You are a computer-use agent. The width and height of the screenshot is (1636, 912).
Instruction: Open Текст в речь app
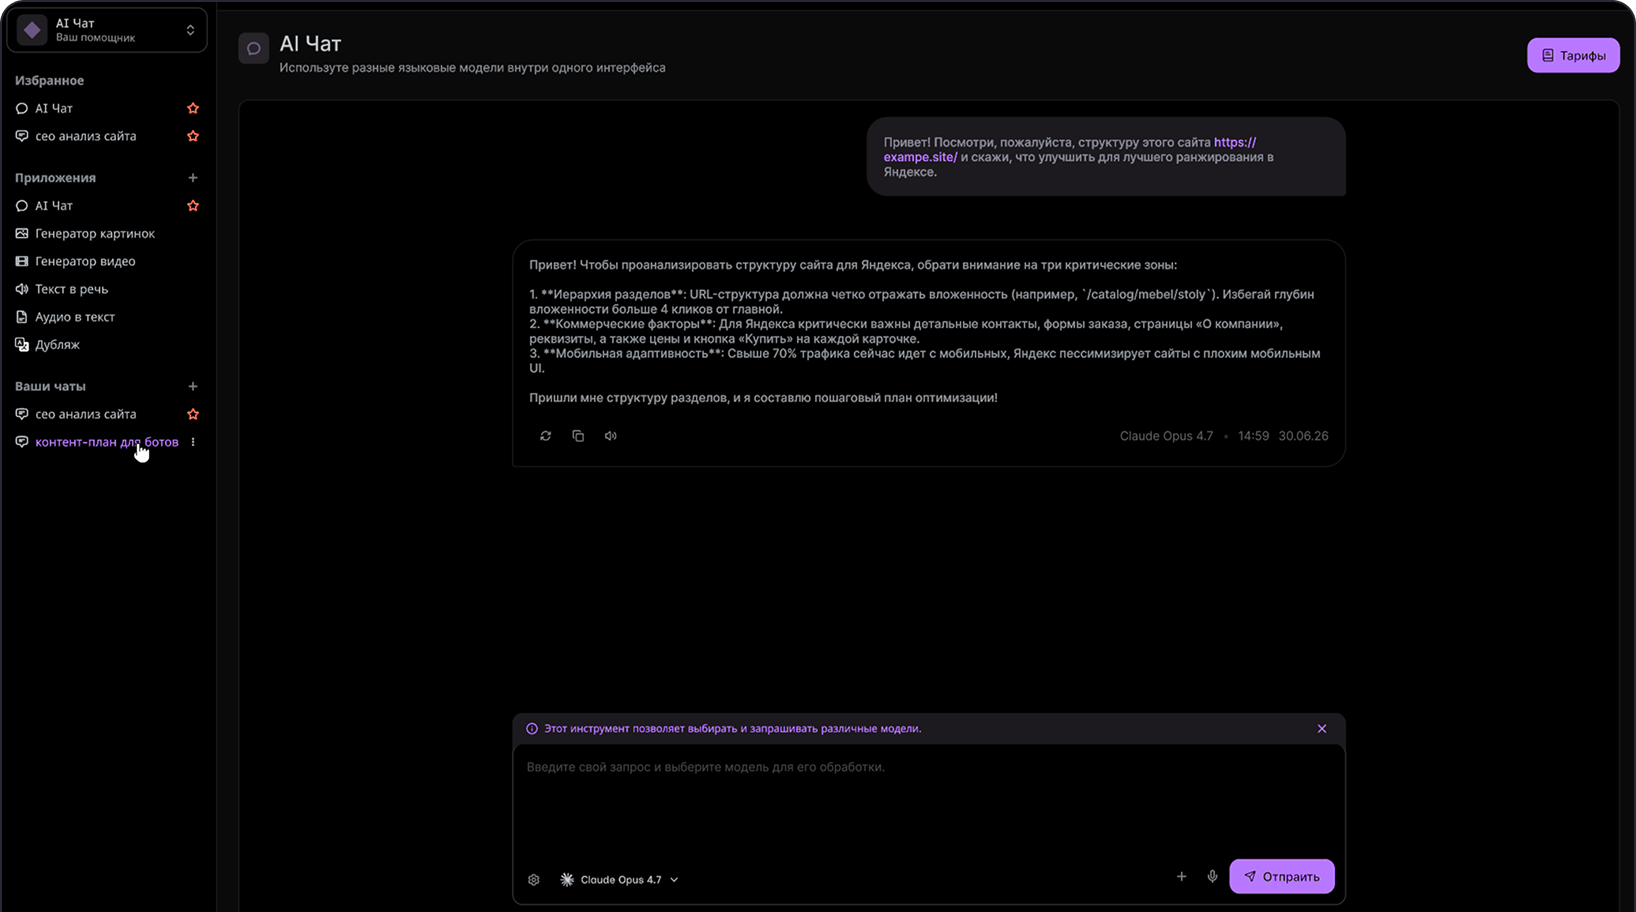click(x=72, y=289)
